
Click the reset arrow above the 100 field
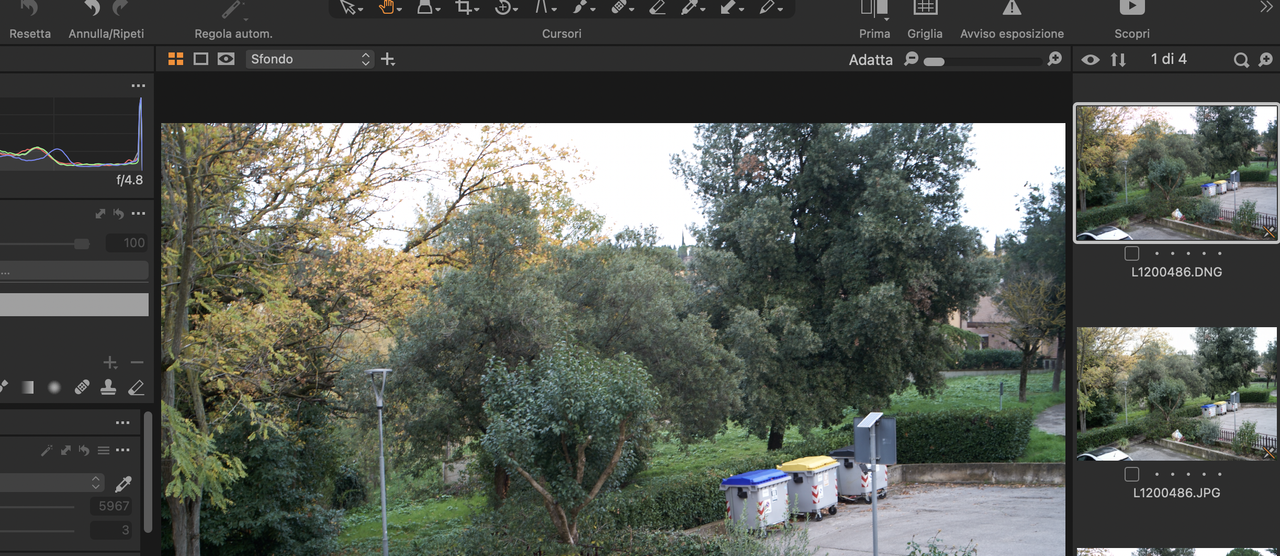tap(118, 214)
